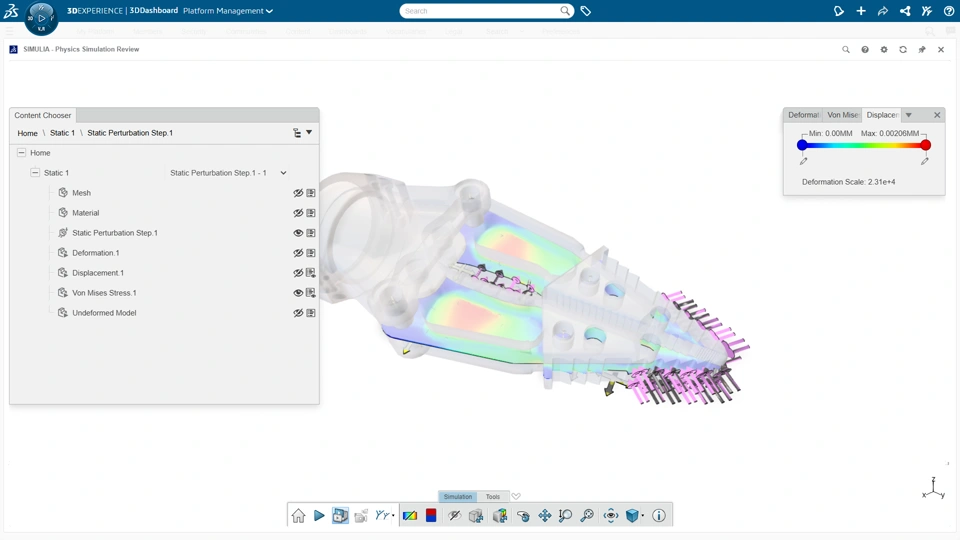Click the Share arrow icon in top bar
960x540 pixels.
pyautogui.click(x=883, y=11)
